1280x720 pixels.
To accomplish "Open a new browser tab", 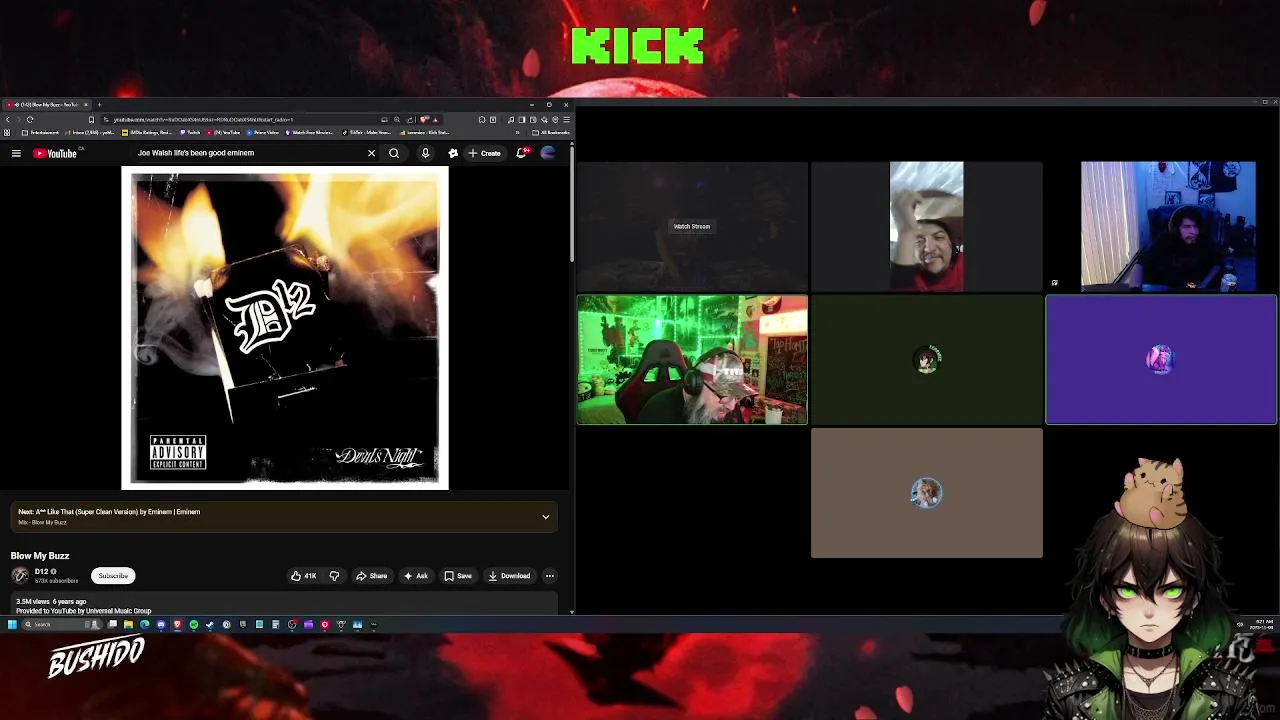I will 99,104.
